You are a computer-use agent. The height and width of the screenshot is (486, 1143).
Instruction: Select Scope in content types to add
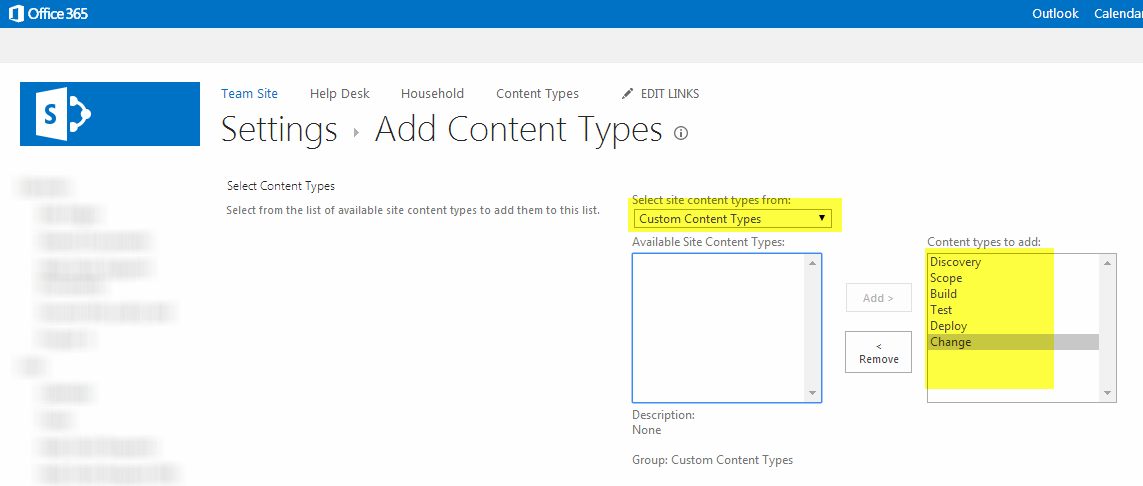946,278
